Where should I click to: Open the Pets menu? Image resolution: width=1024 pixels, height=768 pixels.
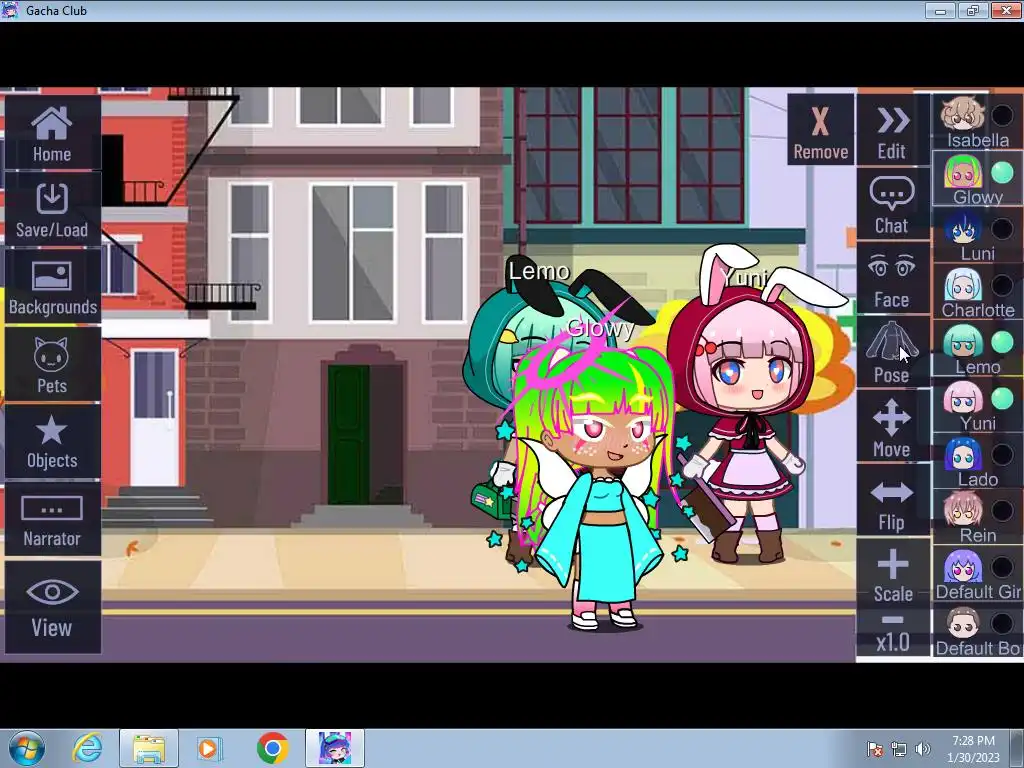point(52,364)
